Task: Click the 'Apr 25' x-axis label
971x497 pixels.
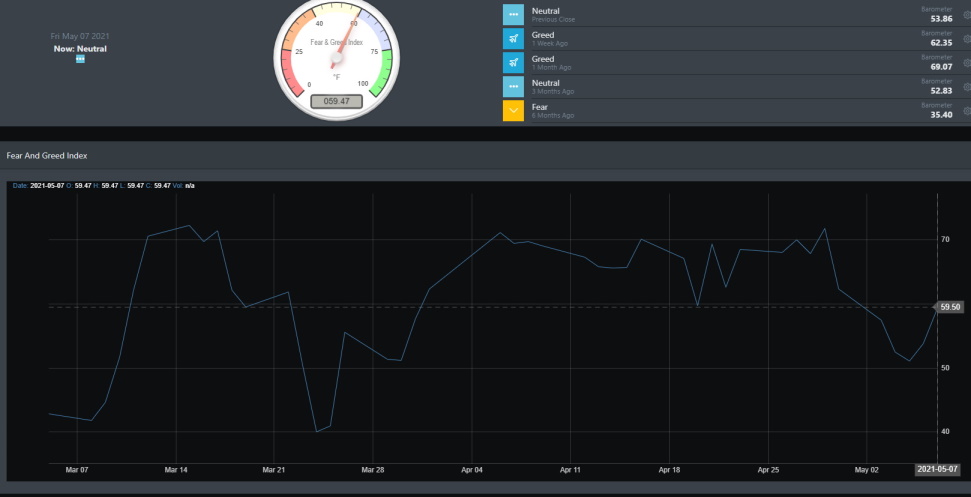Action: (x=769, y=470)
